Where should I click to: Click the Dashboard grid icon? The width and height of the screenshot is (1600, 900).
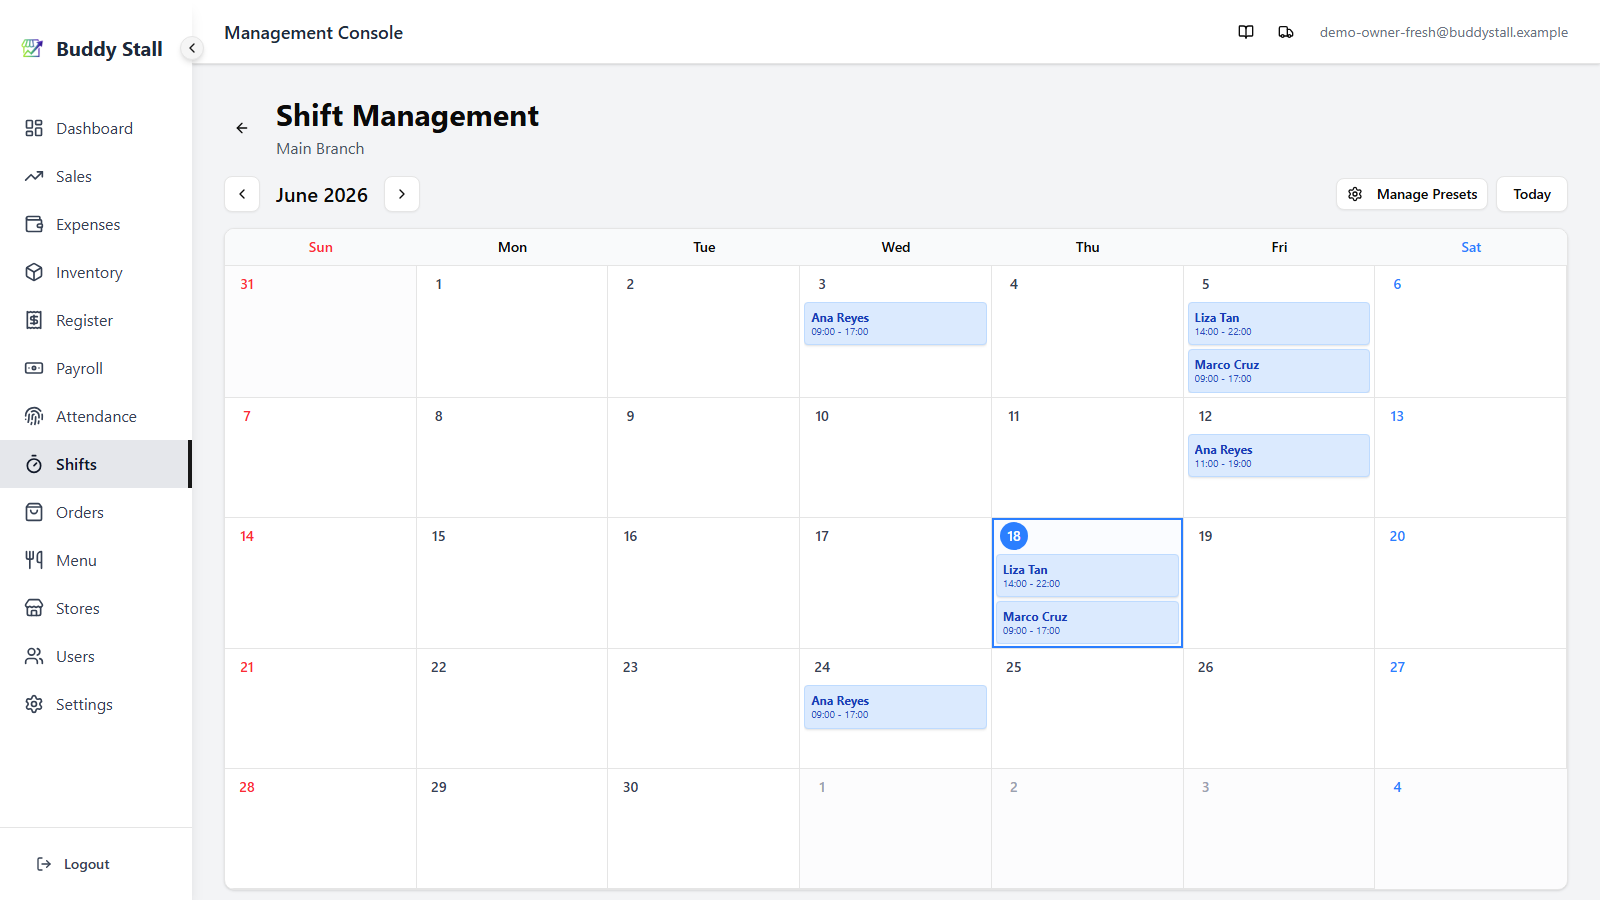coord(34,128)
